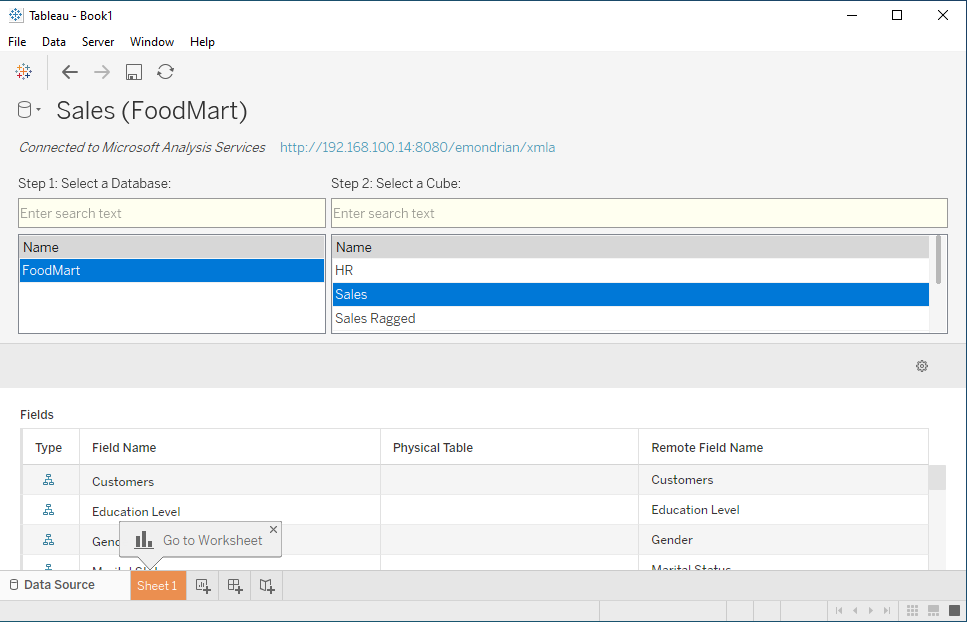Click the hierarchy type icon for Education Level

point(49,510)
